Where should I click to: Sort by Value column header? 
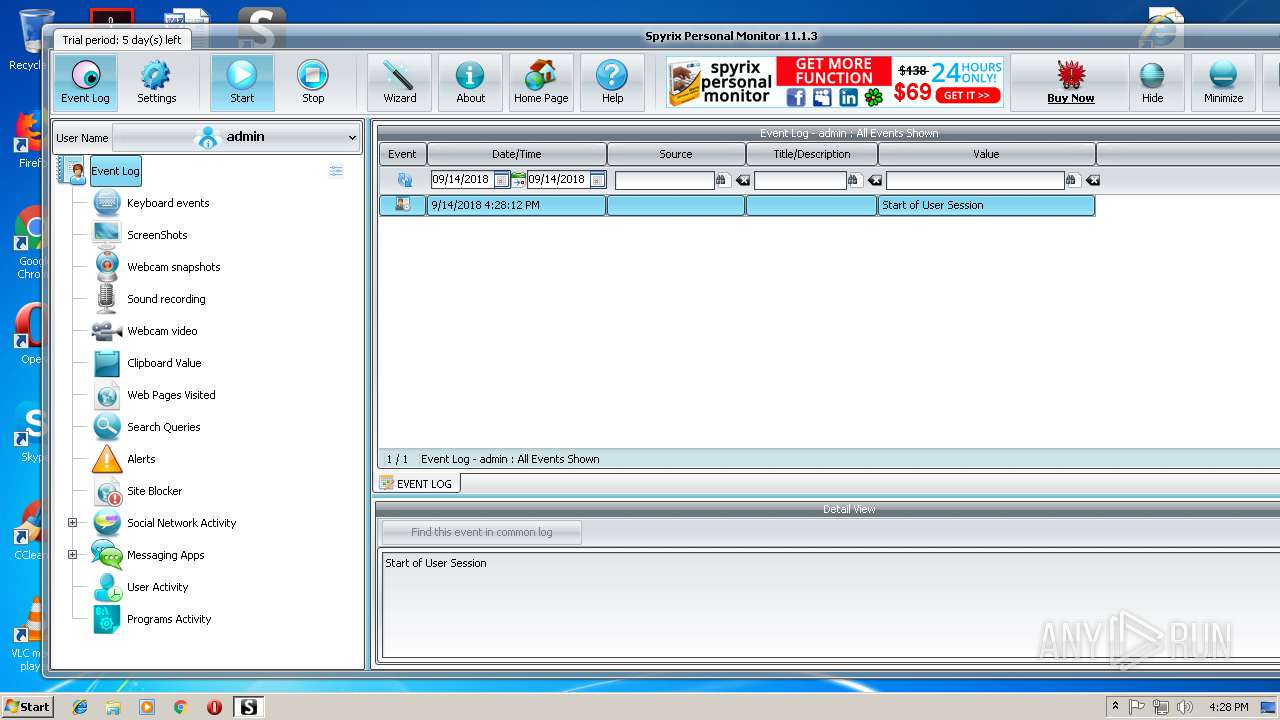pos(986,154)
